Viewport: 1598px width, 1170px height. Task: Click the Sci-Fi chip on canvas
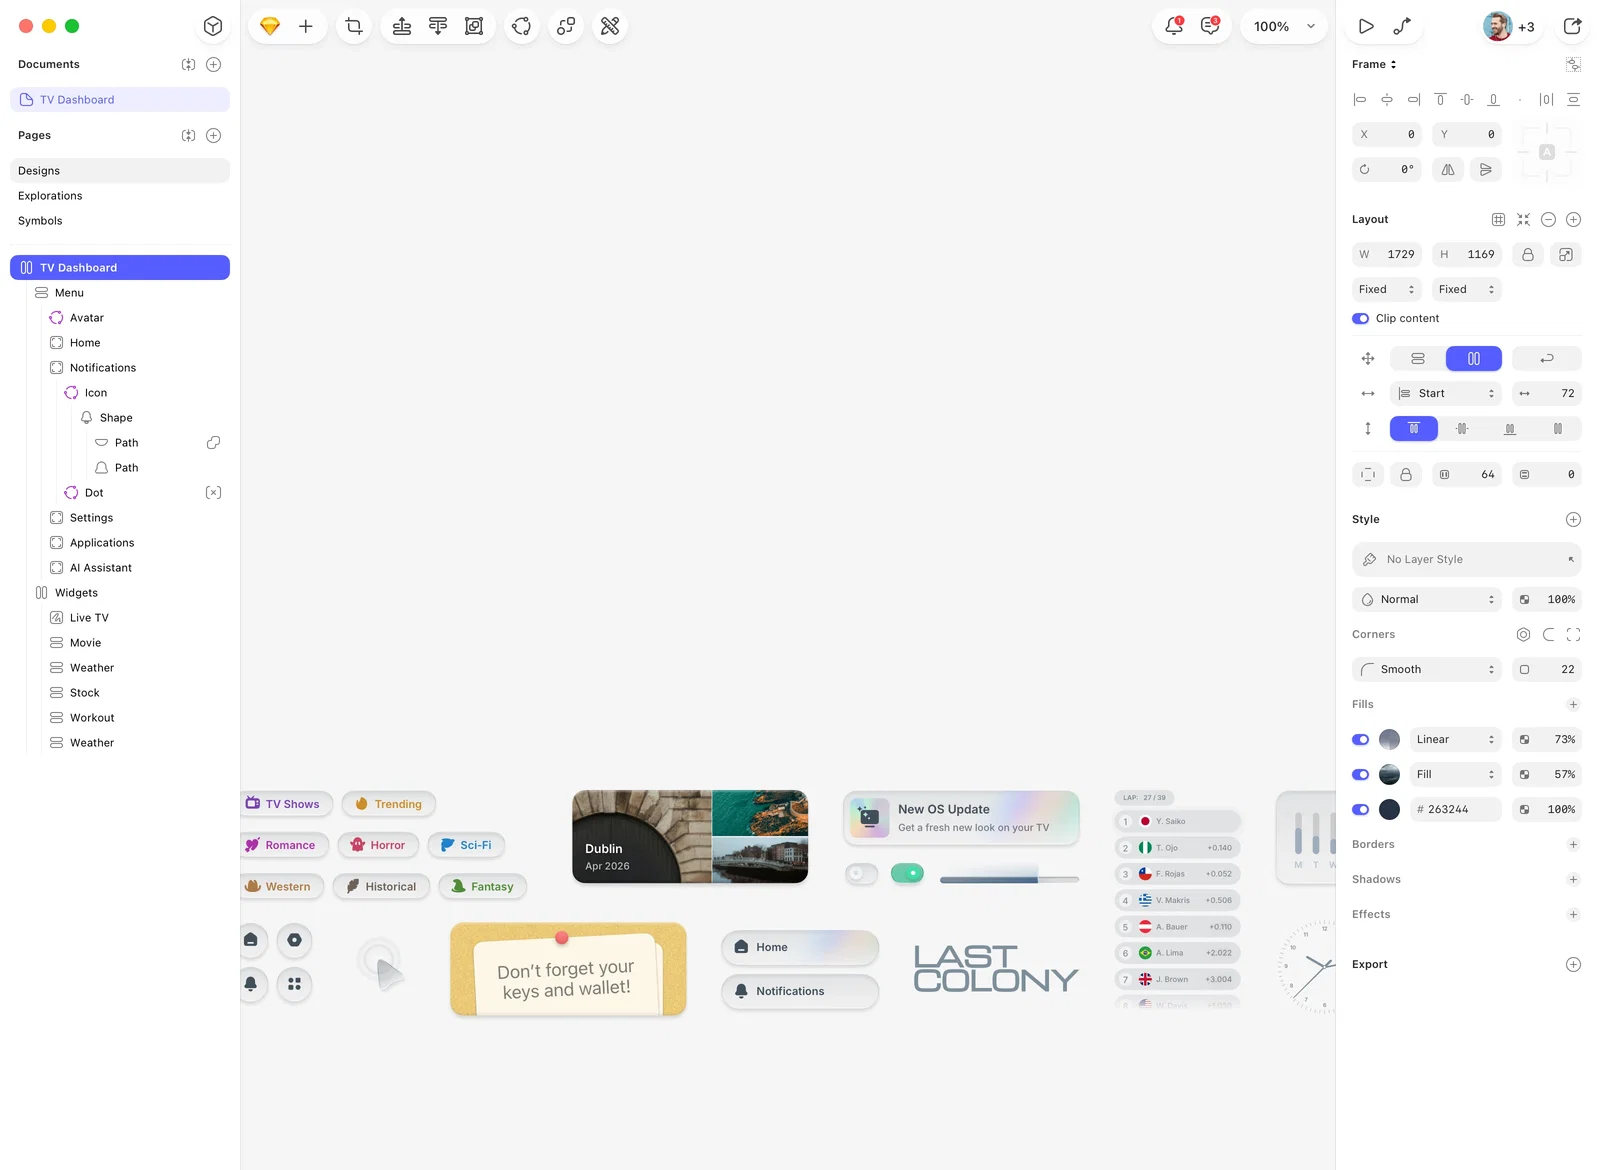click(466, 845)
